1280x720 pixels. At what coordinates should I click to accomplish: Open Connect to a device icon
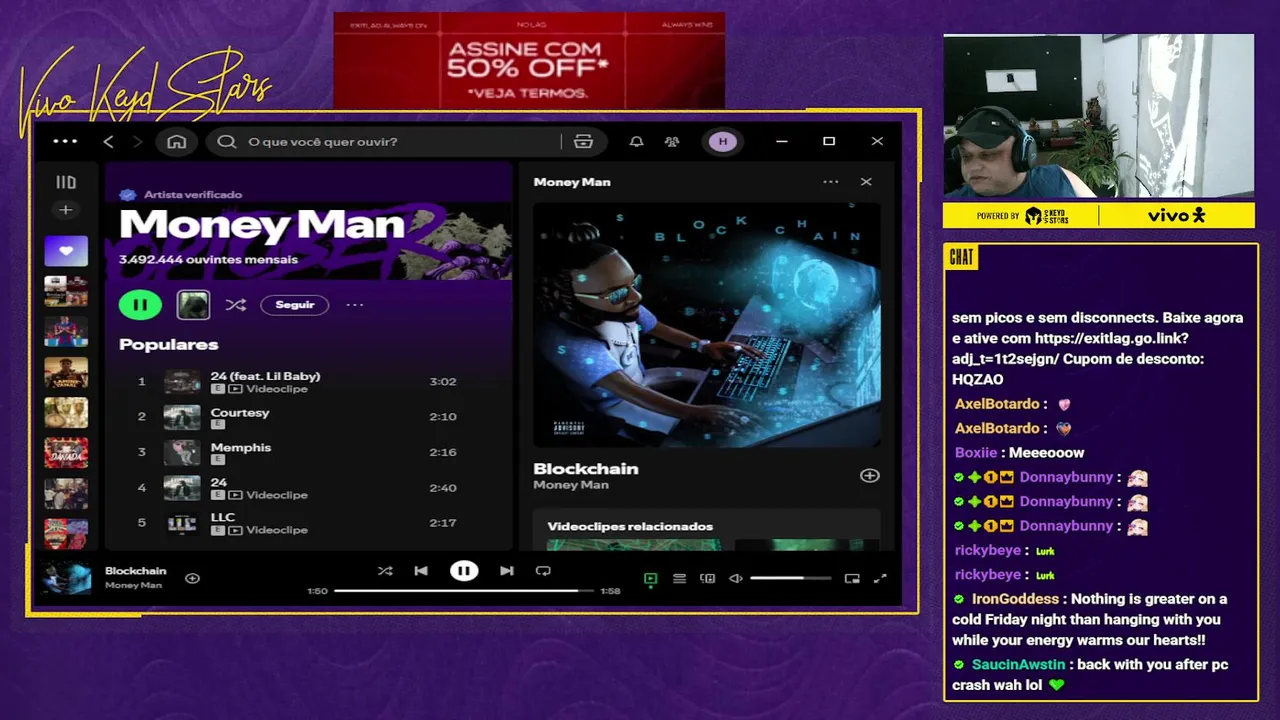click(x=708, y=578)
